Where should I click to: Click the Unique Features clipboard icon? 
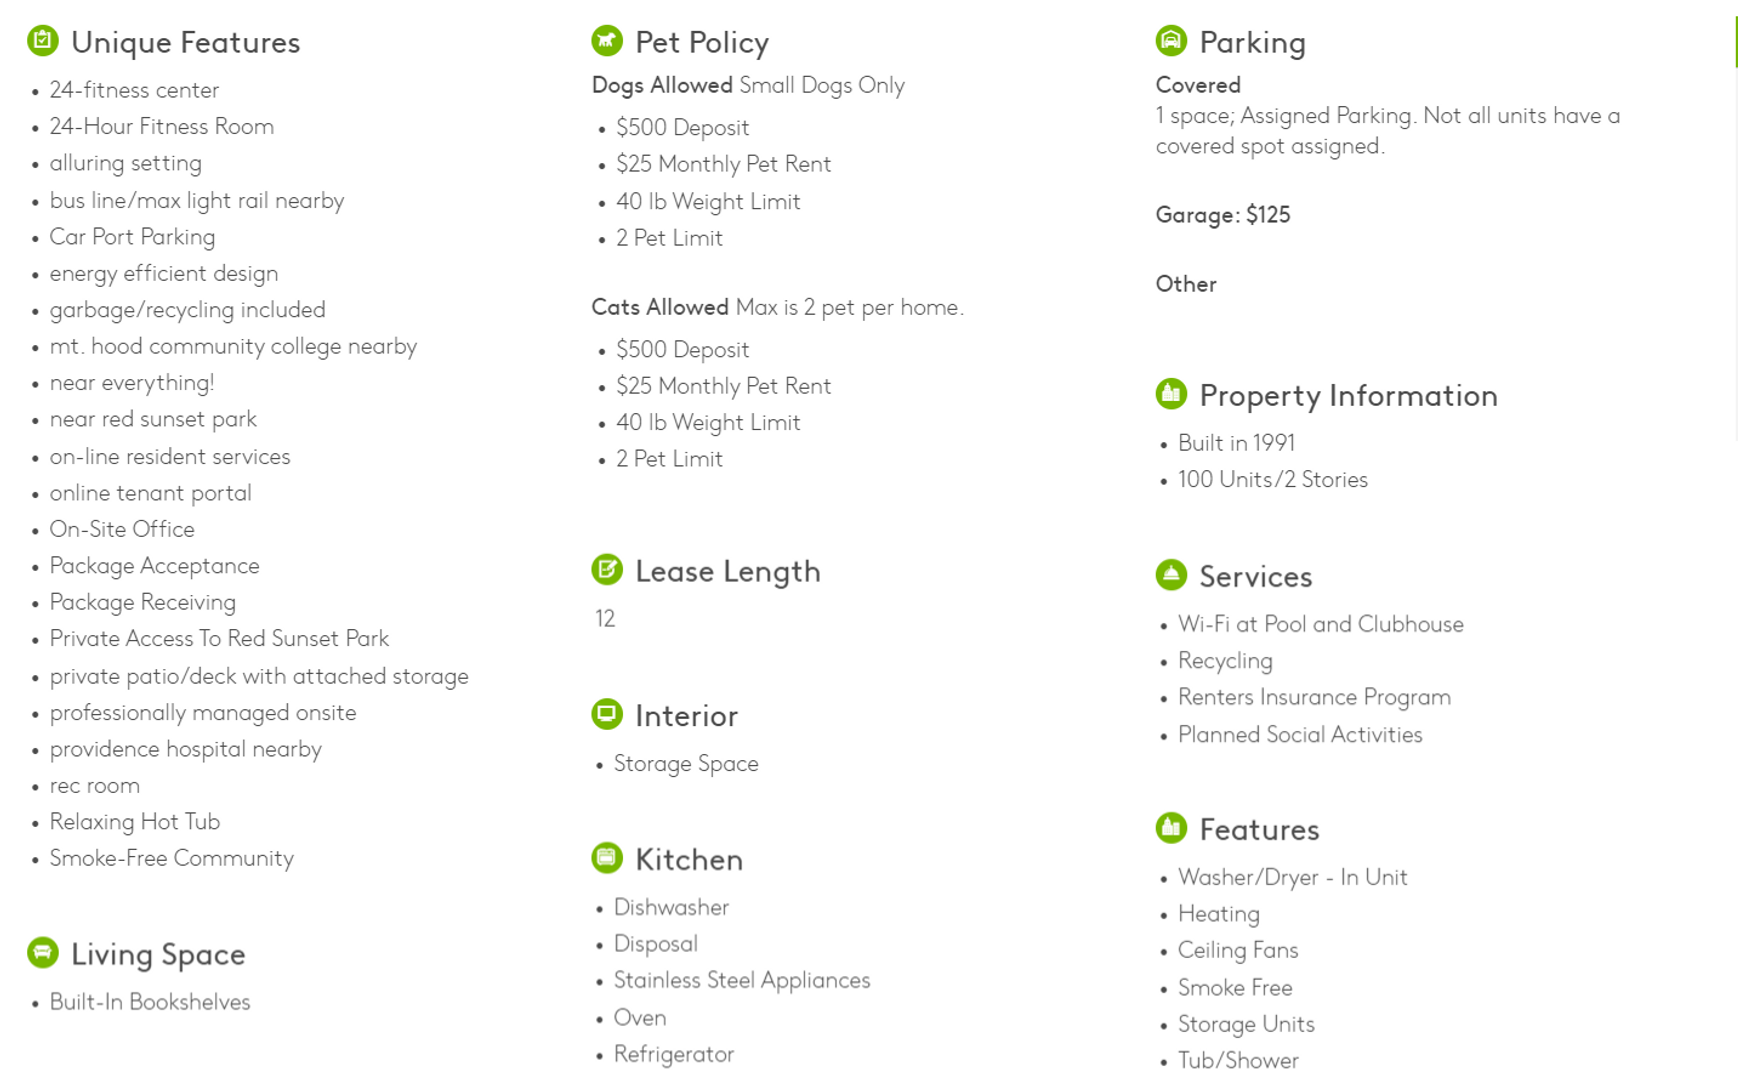click(43, 41)
